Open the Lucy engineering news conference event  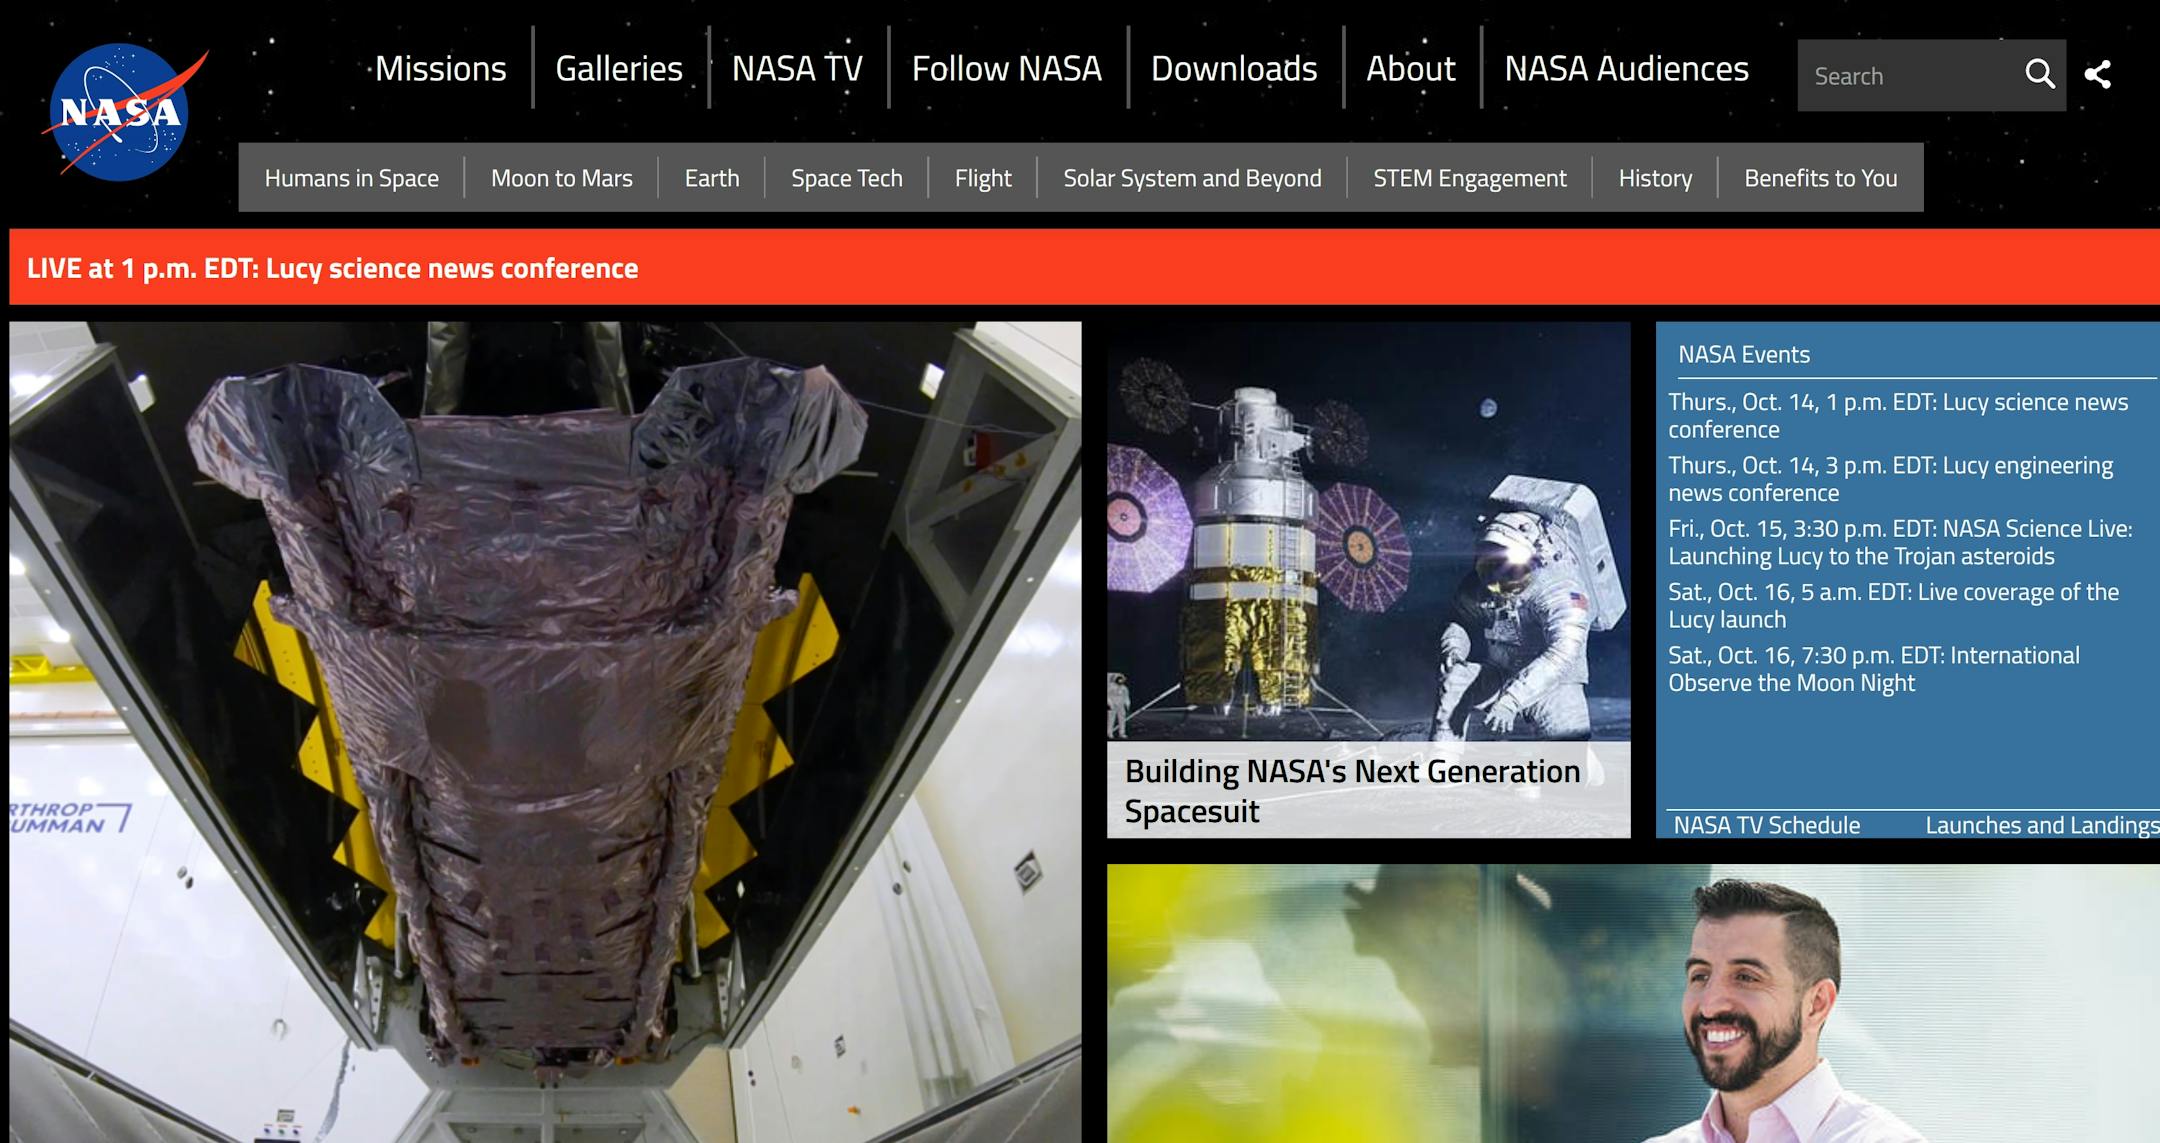point(1890,479)
